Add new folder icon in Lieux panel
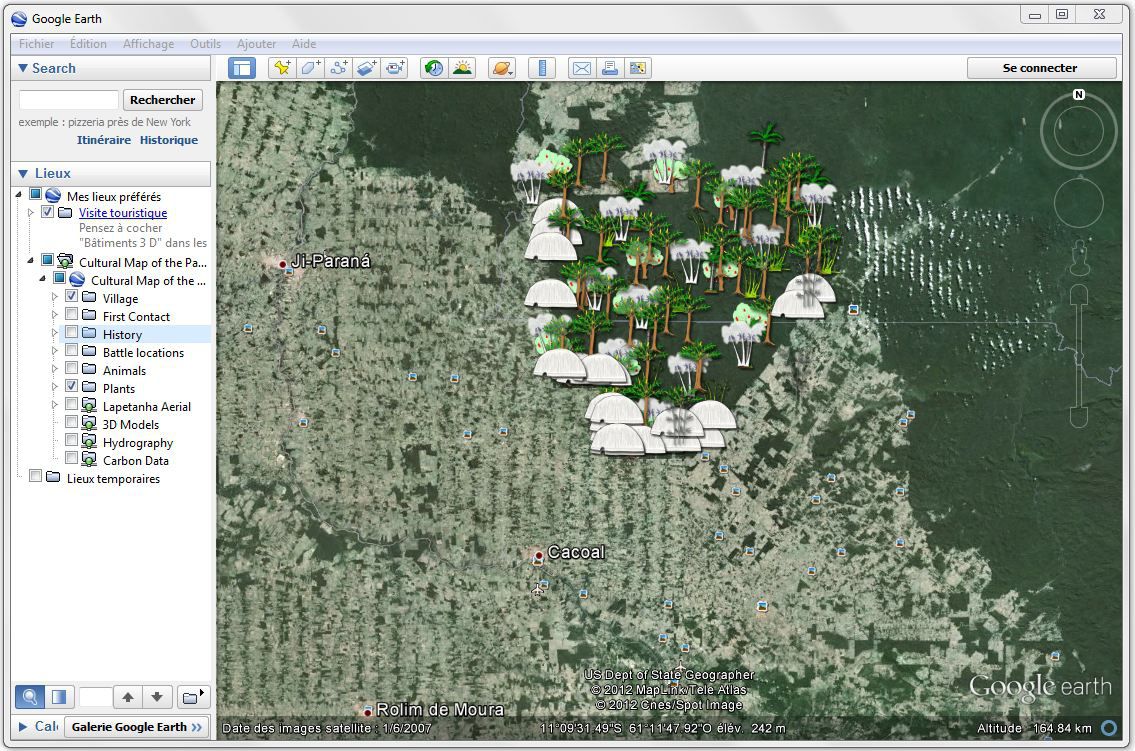This screenshot has height=751, width=1135. click(192, 697)
